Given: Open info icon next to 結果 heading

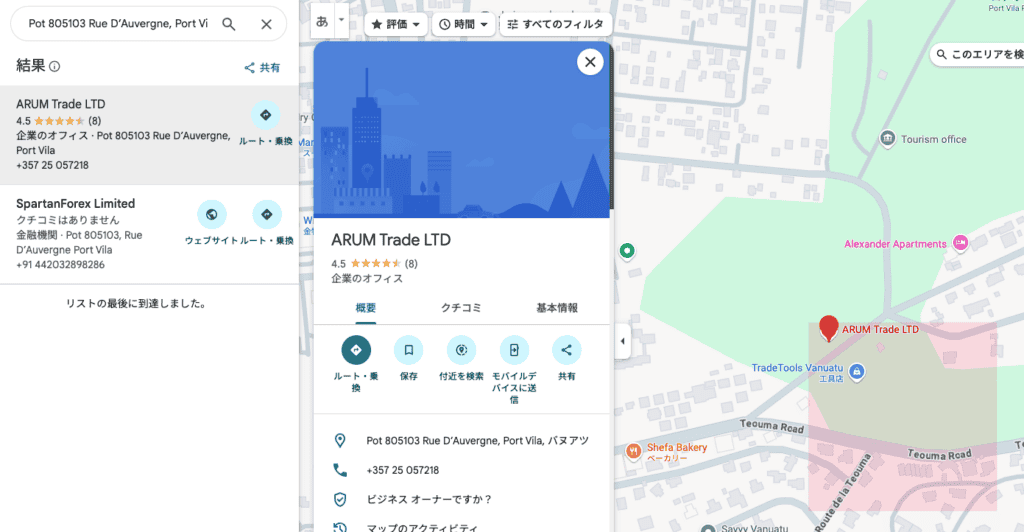Looking at the screenshot, I should click(x=55, y=66).
